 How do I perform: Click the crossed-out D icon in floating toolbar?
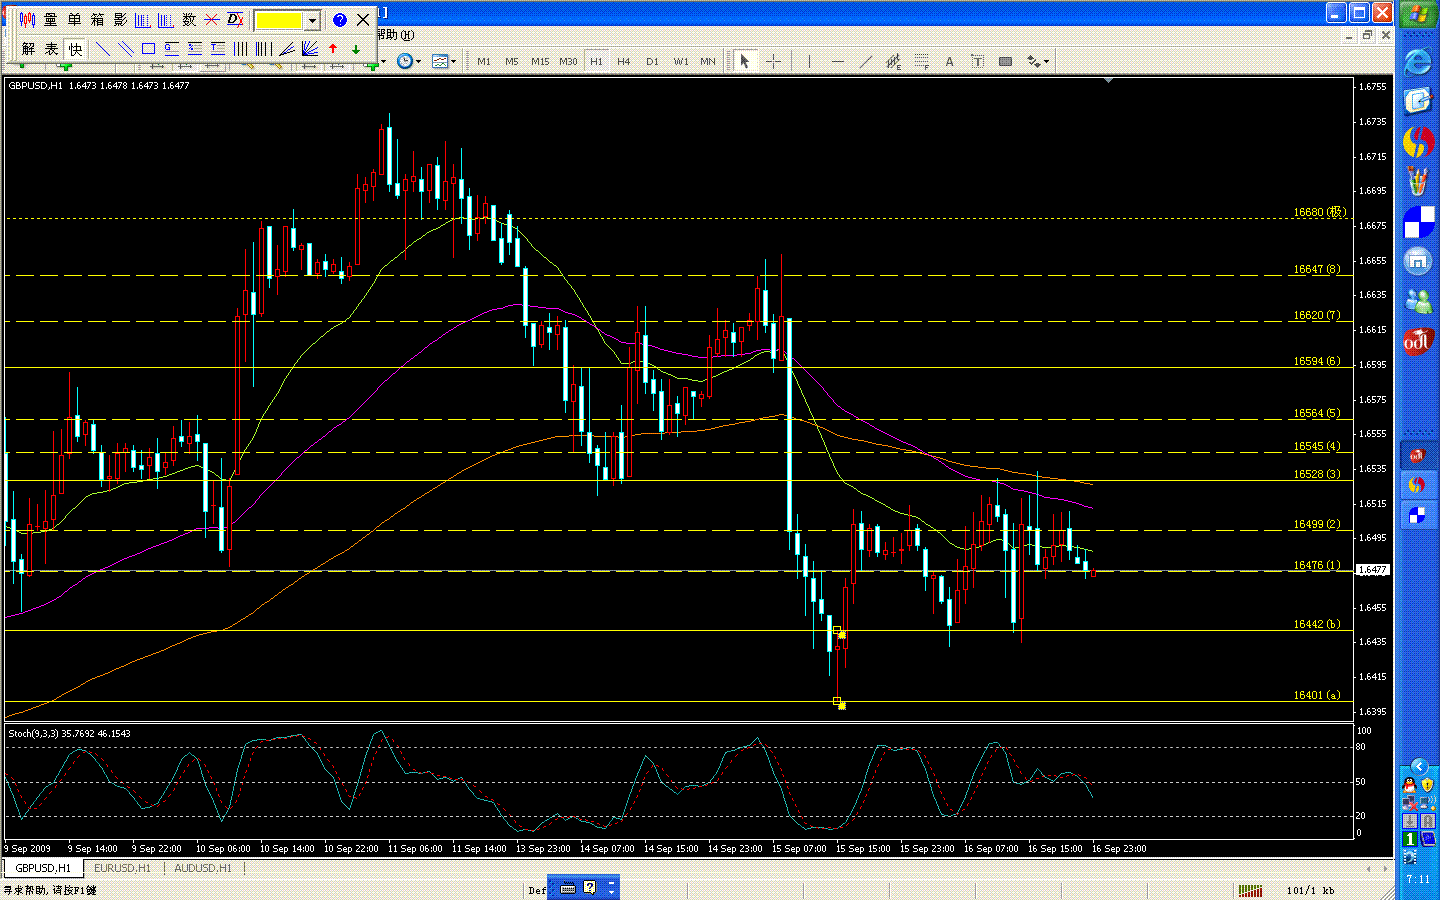click(235, 20)
